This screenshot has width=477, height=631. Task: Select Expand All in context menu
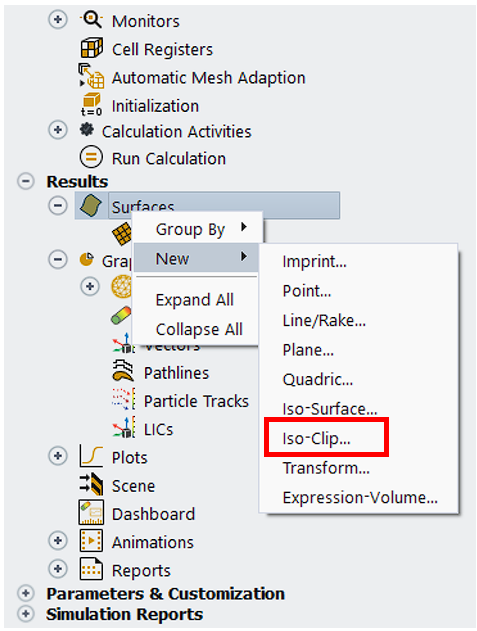(x=194, y=300)
